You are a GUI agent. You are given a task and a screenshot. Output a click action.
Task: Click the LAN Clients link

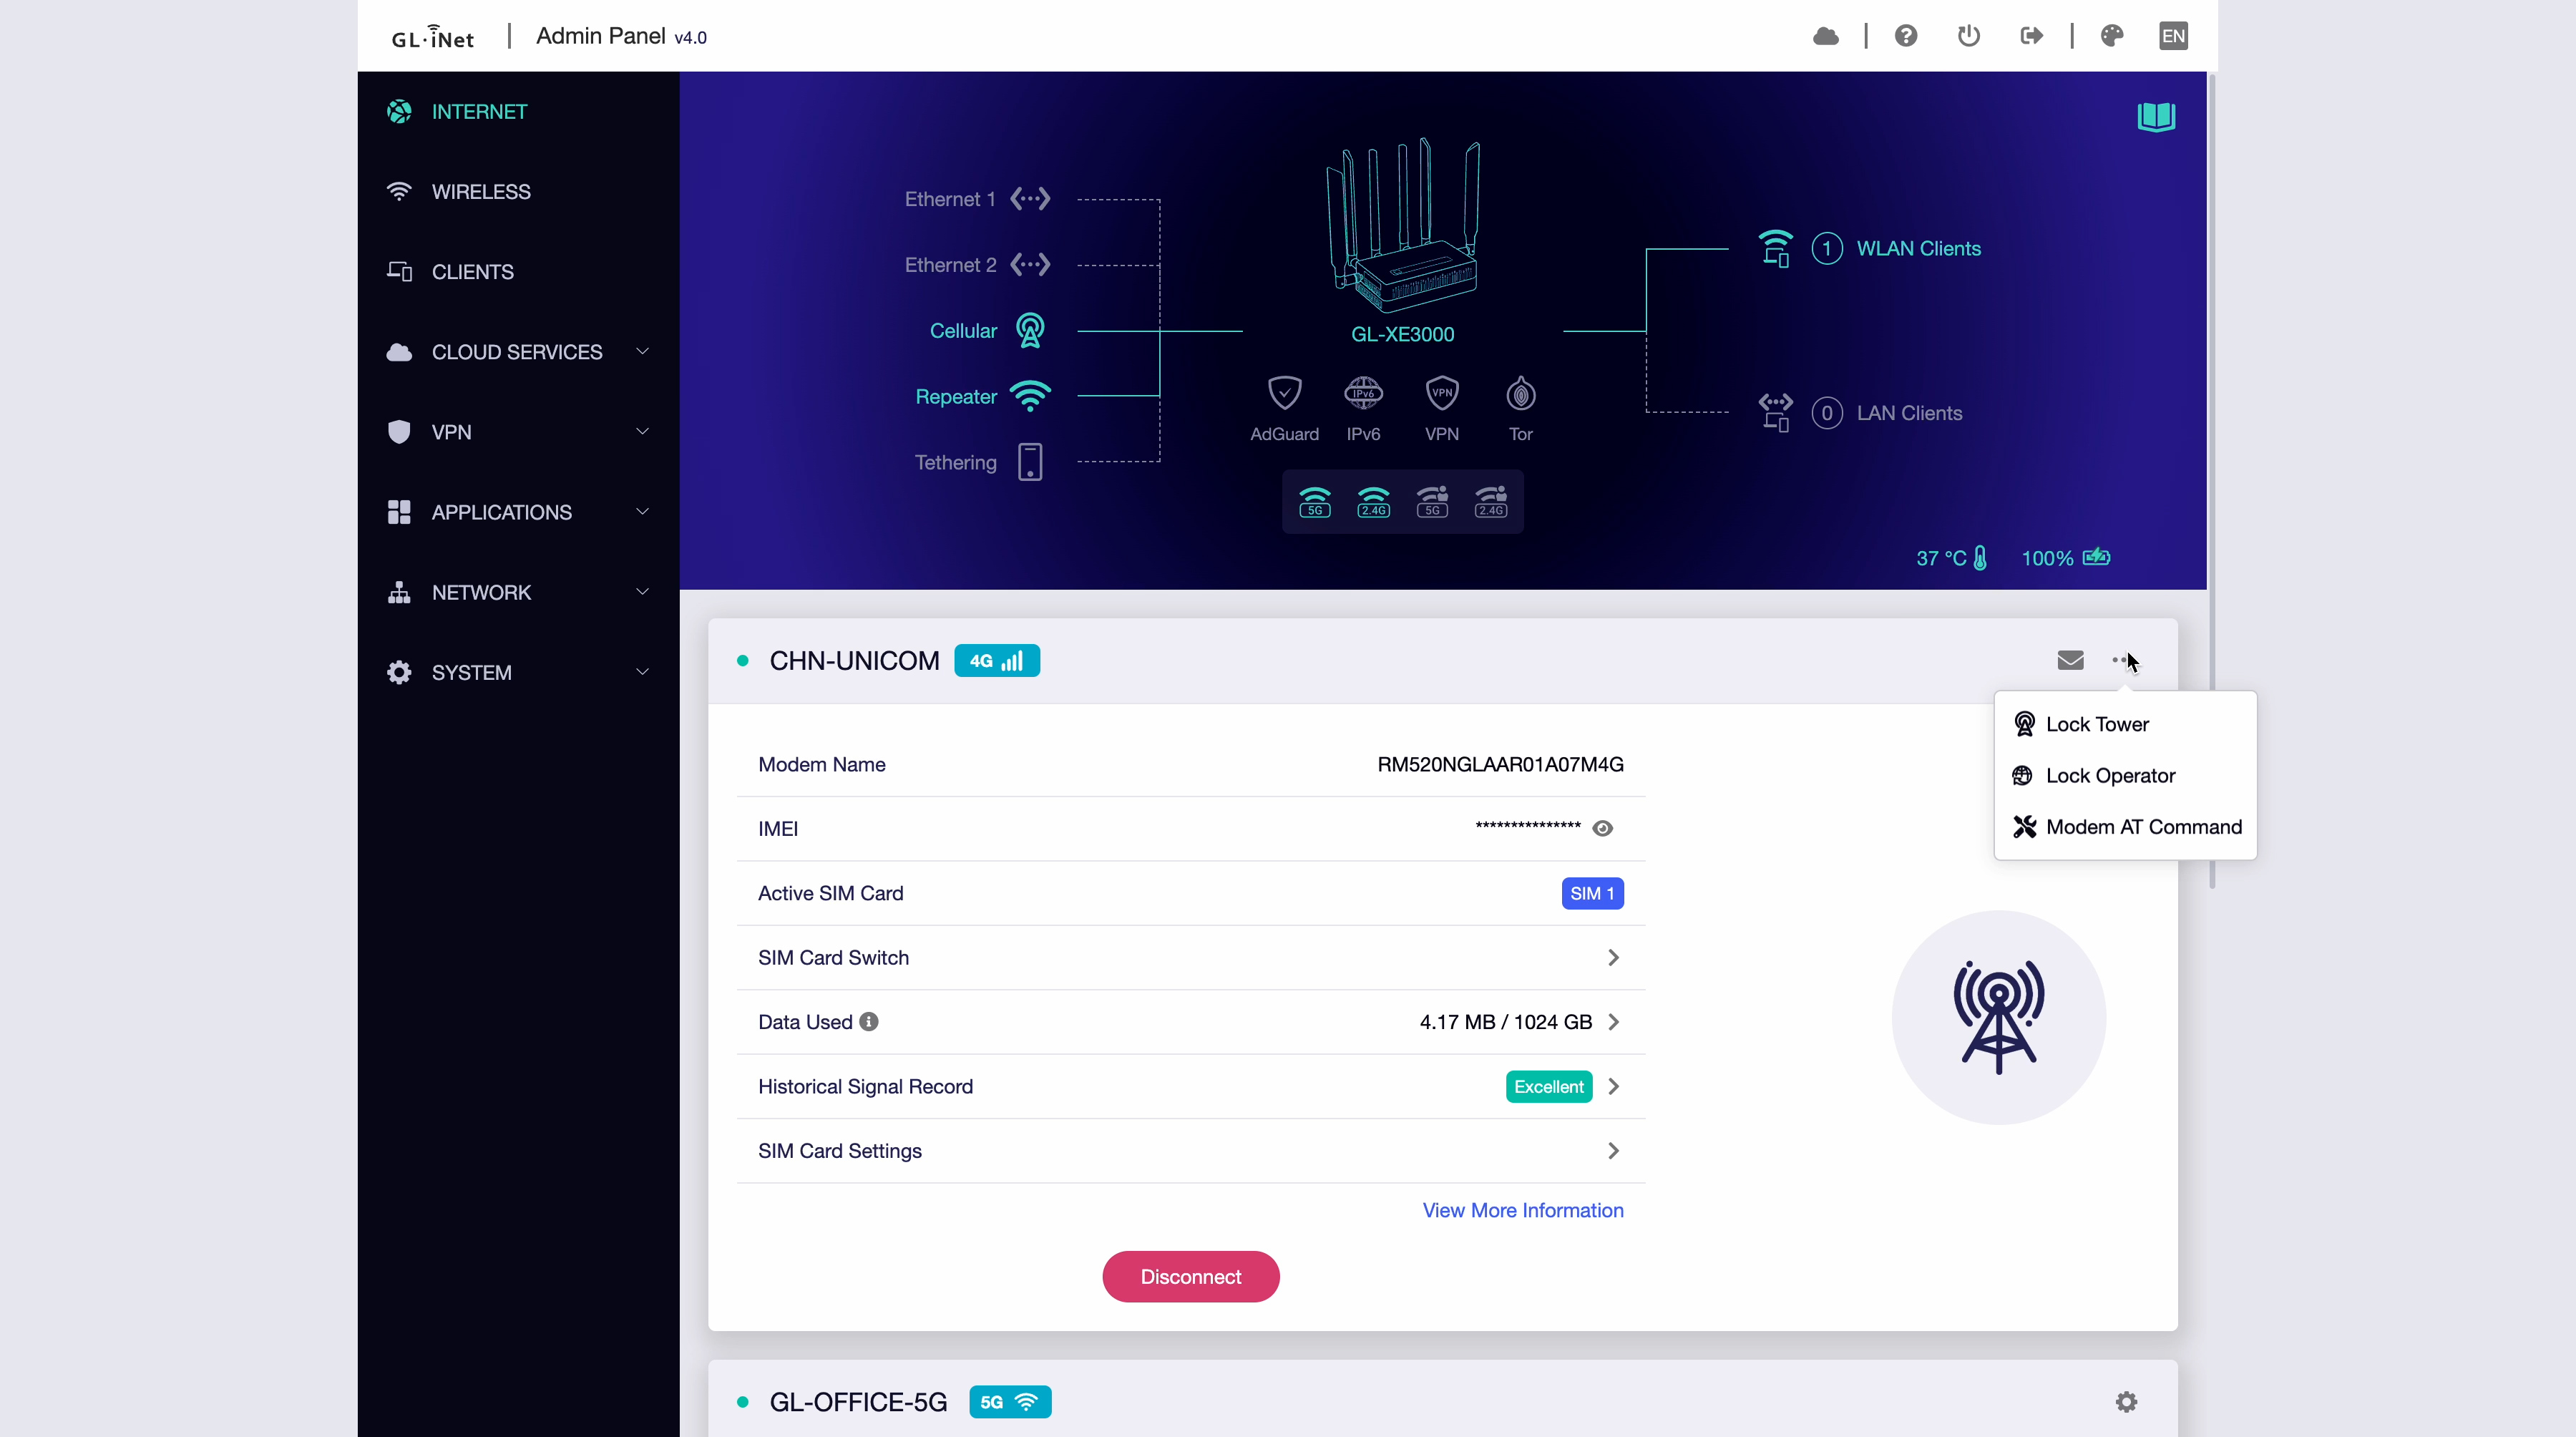click(1909, 413)
